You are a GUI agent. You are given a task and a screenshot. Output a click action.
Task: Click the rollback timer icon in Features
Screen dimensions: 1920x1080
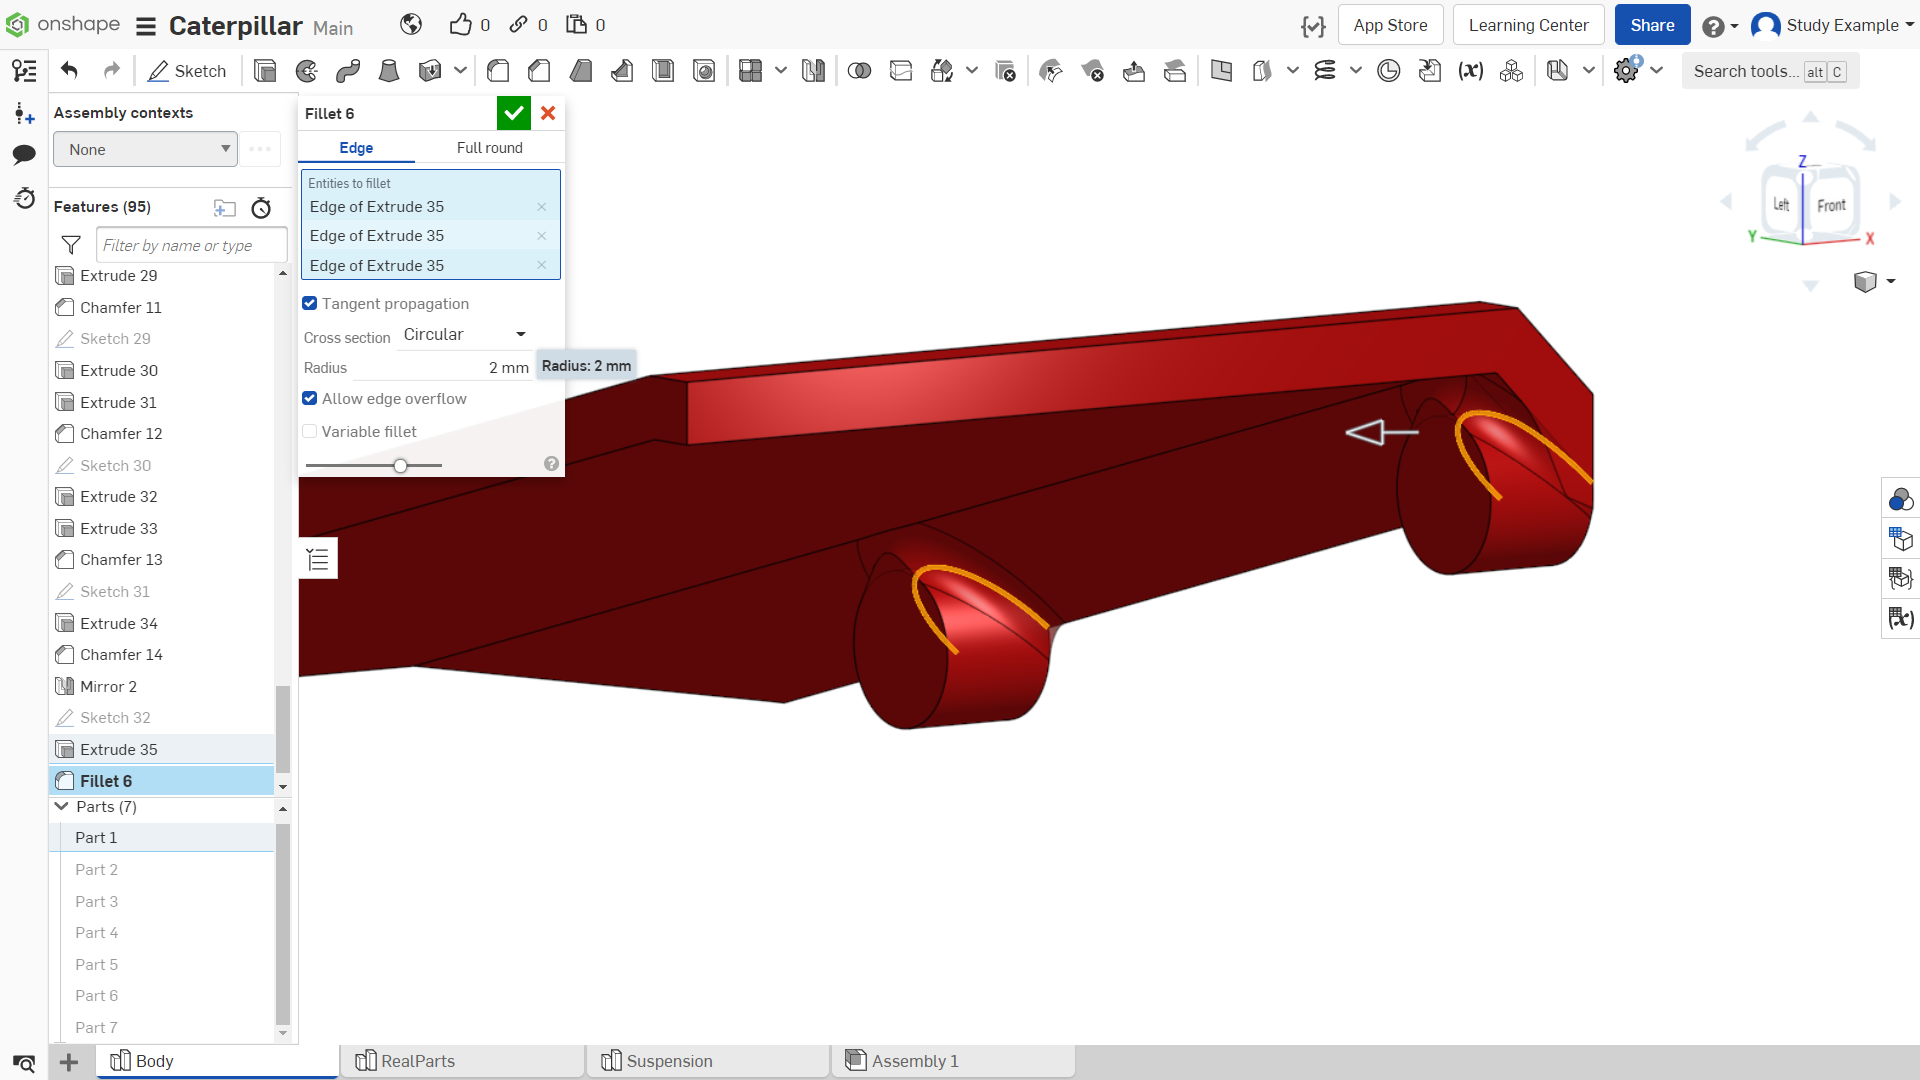coord(261,208)
